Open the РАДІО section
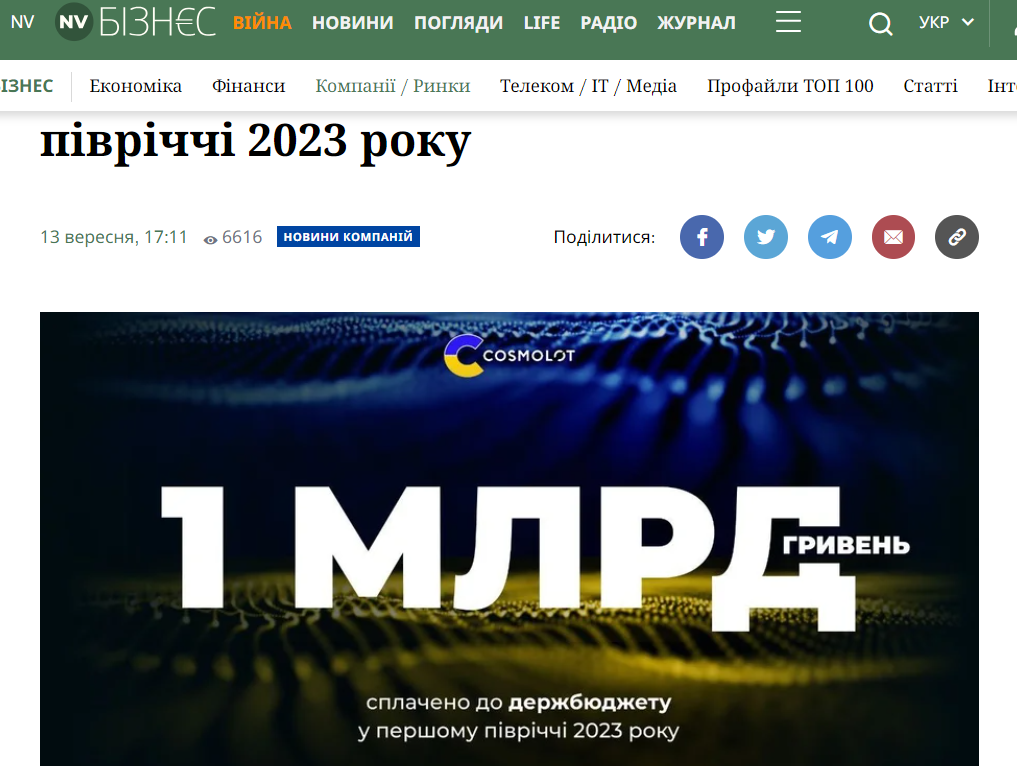Image resolution: width=1017 pixels, height=766 pixels. click(x=608, y=23)
